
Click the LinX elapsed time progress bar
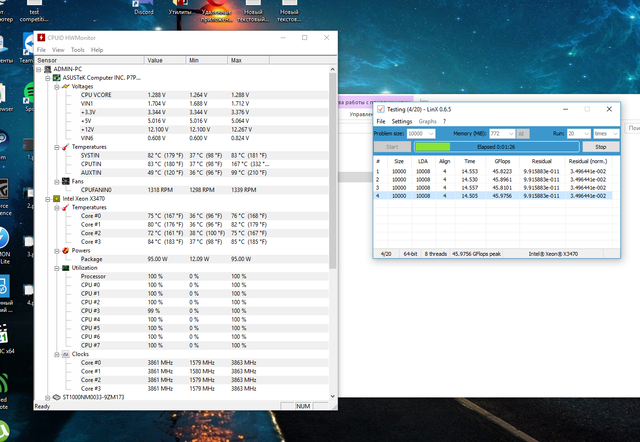point(497,147)
